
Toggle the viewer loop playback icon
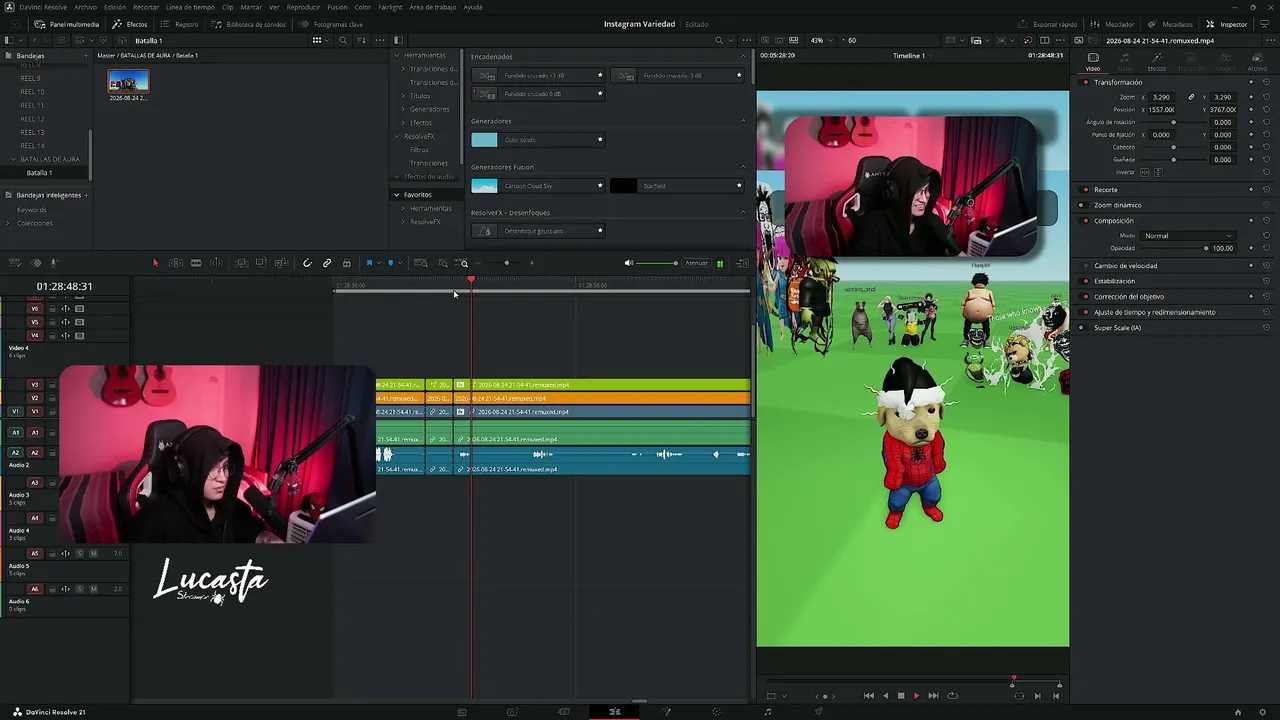(x=952, y=696)
